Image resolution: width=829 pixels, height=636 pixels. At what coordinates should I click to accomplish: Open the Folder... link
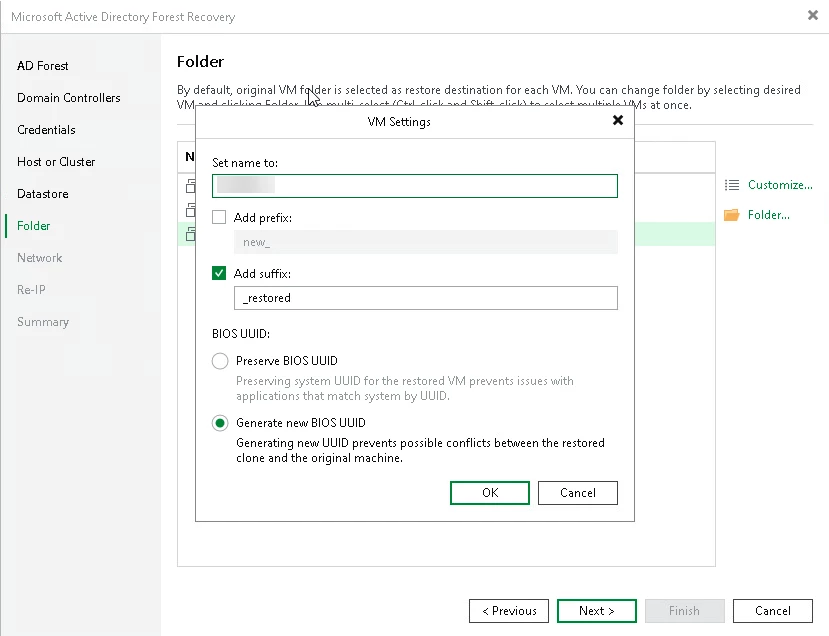click(768, 215)
